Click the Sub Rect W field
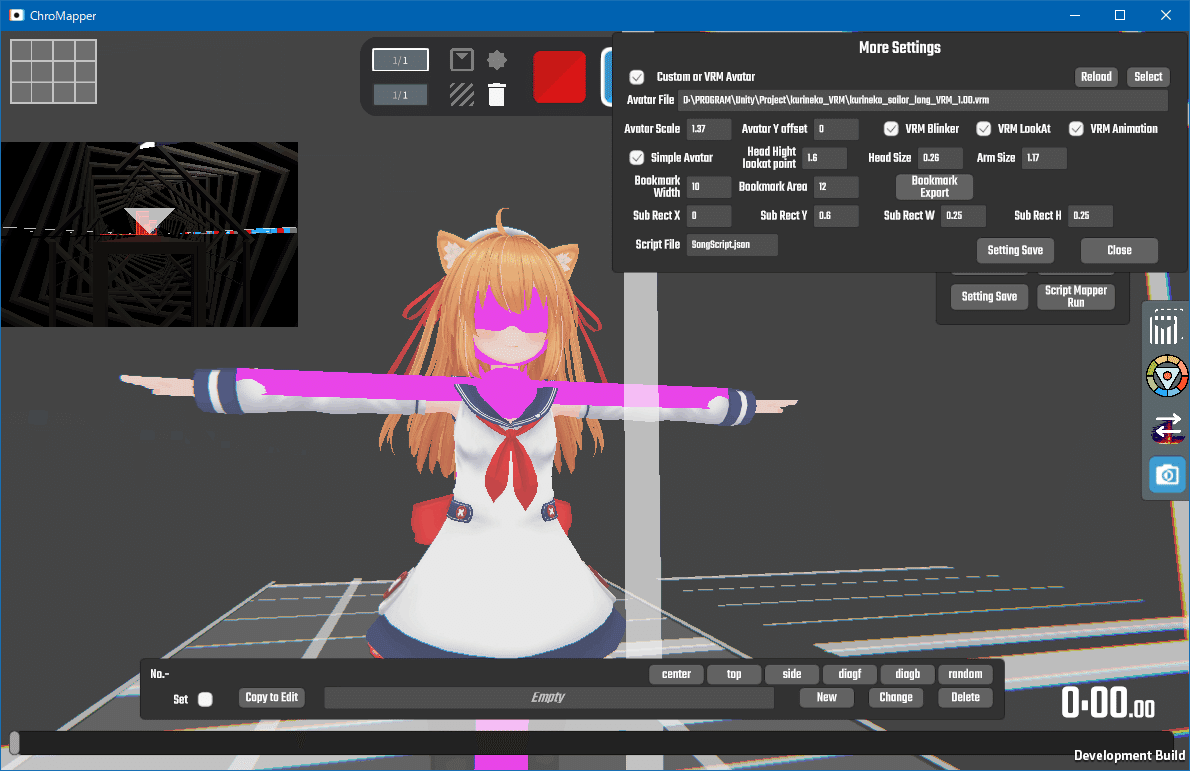1190x771 pixels. [x=963, y=216]
